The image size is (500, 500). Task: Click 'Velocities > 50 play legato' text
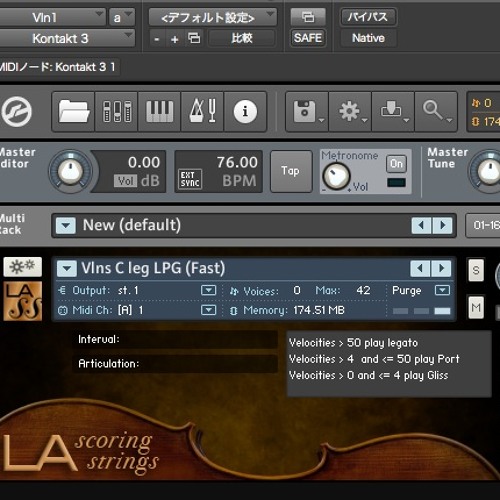tap(353, 343)
